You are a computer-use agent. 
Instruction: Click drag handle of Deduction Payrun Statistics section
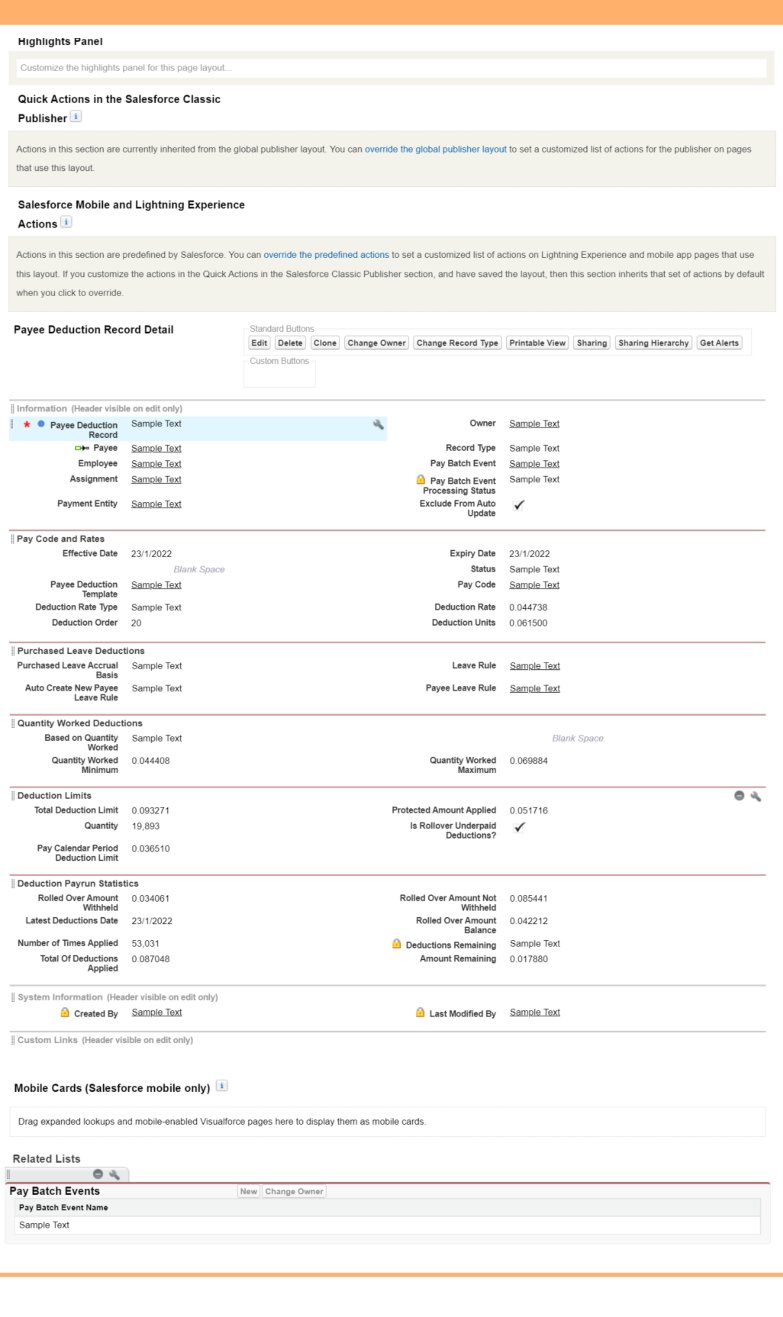pos(13,884)
